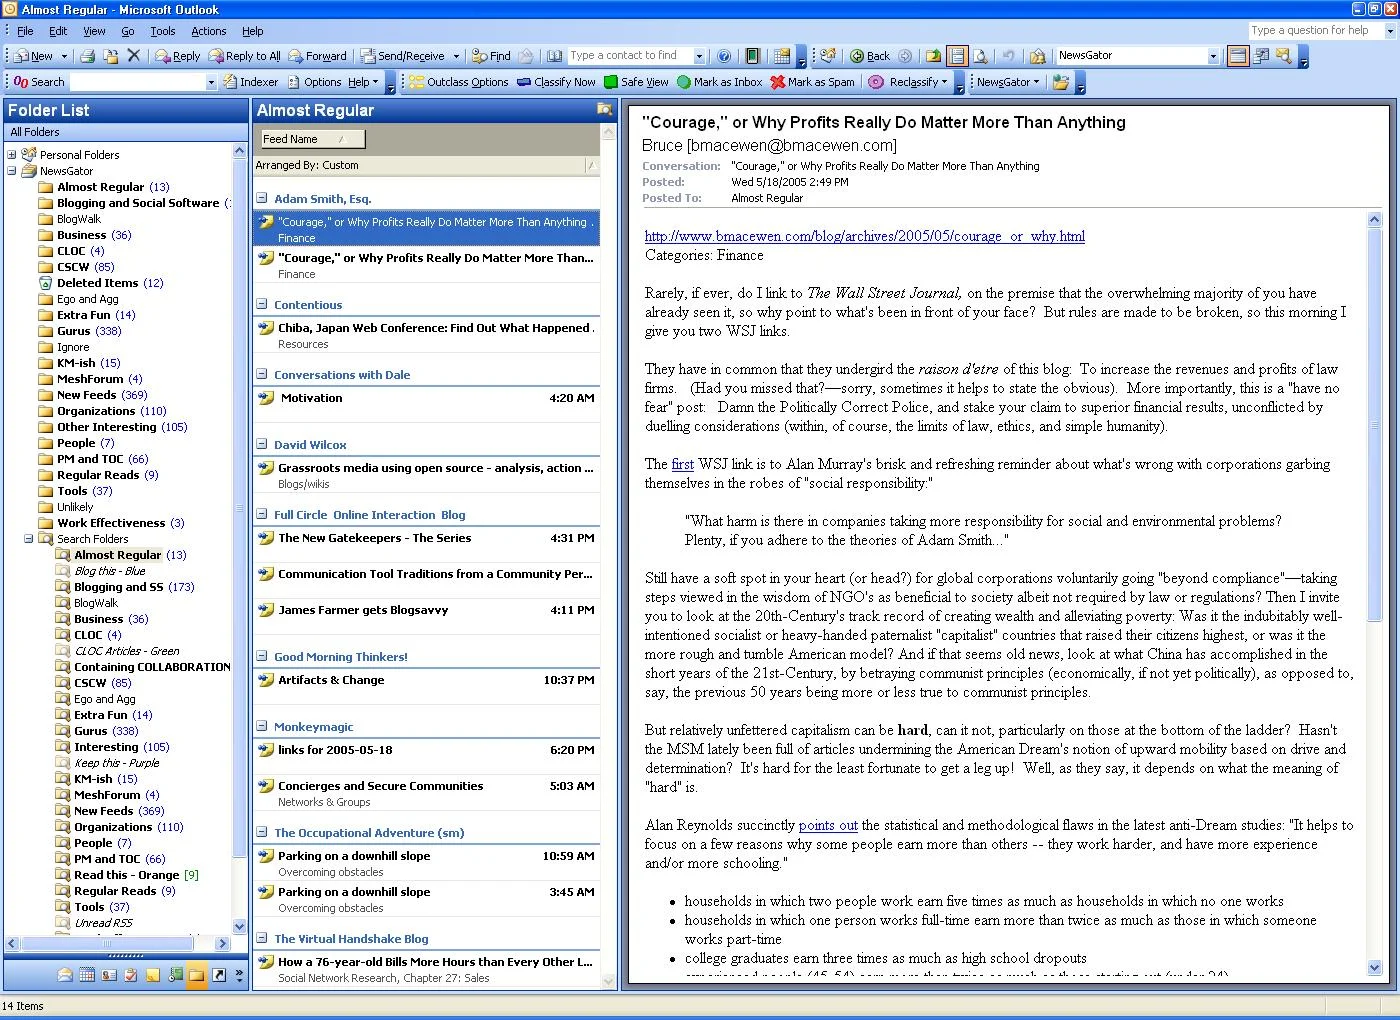Click the greyed Forward navigation arrow icon

coord(904,56)
